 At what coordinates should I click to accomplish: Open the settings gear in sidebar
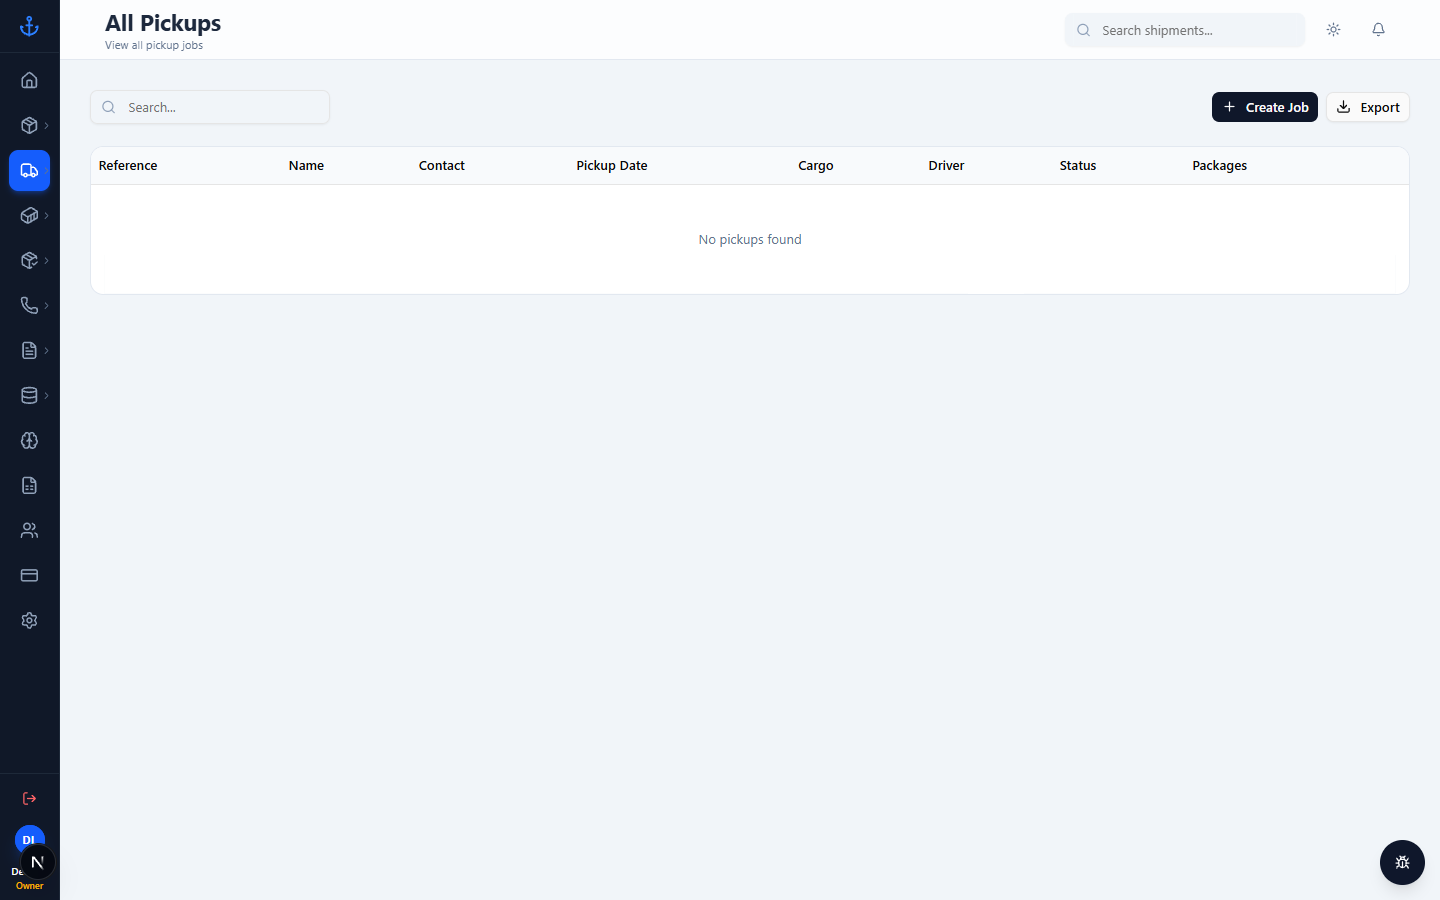click(29, 620)
